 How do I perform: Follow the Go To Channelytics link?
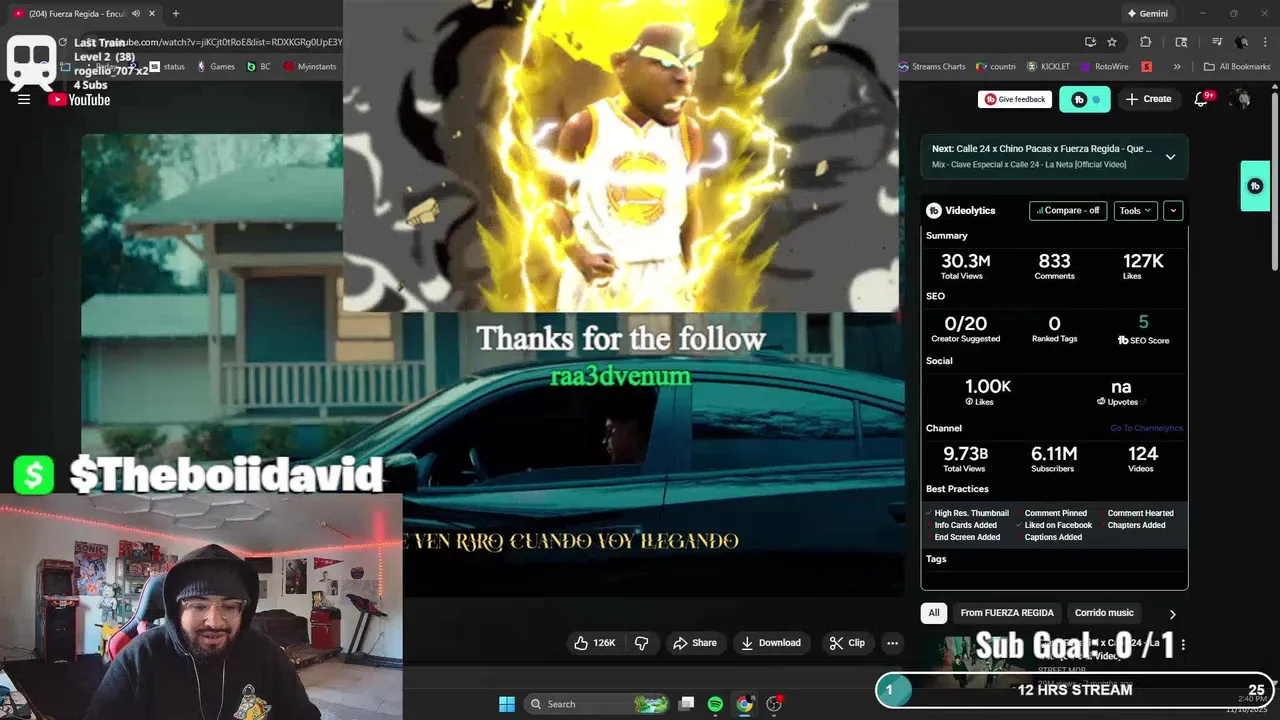[x=1146, y=428]
